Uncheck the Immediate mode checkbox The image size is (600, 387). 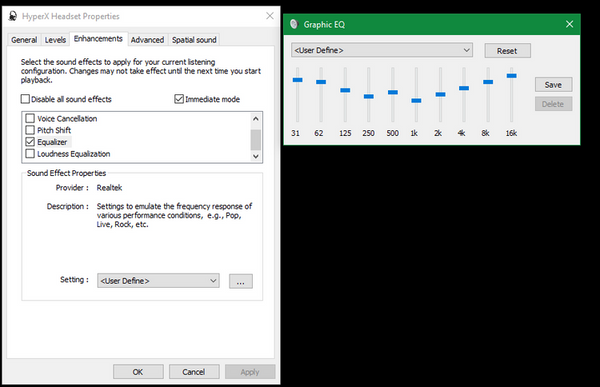[x=179, y=99]
